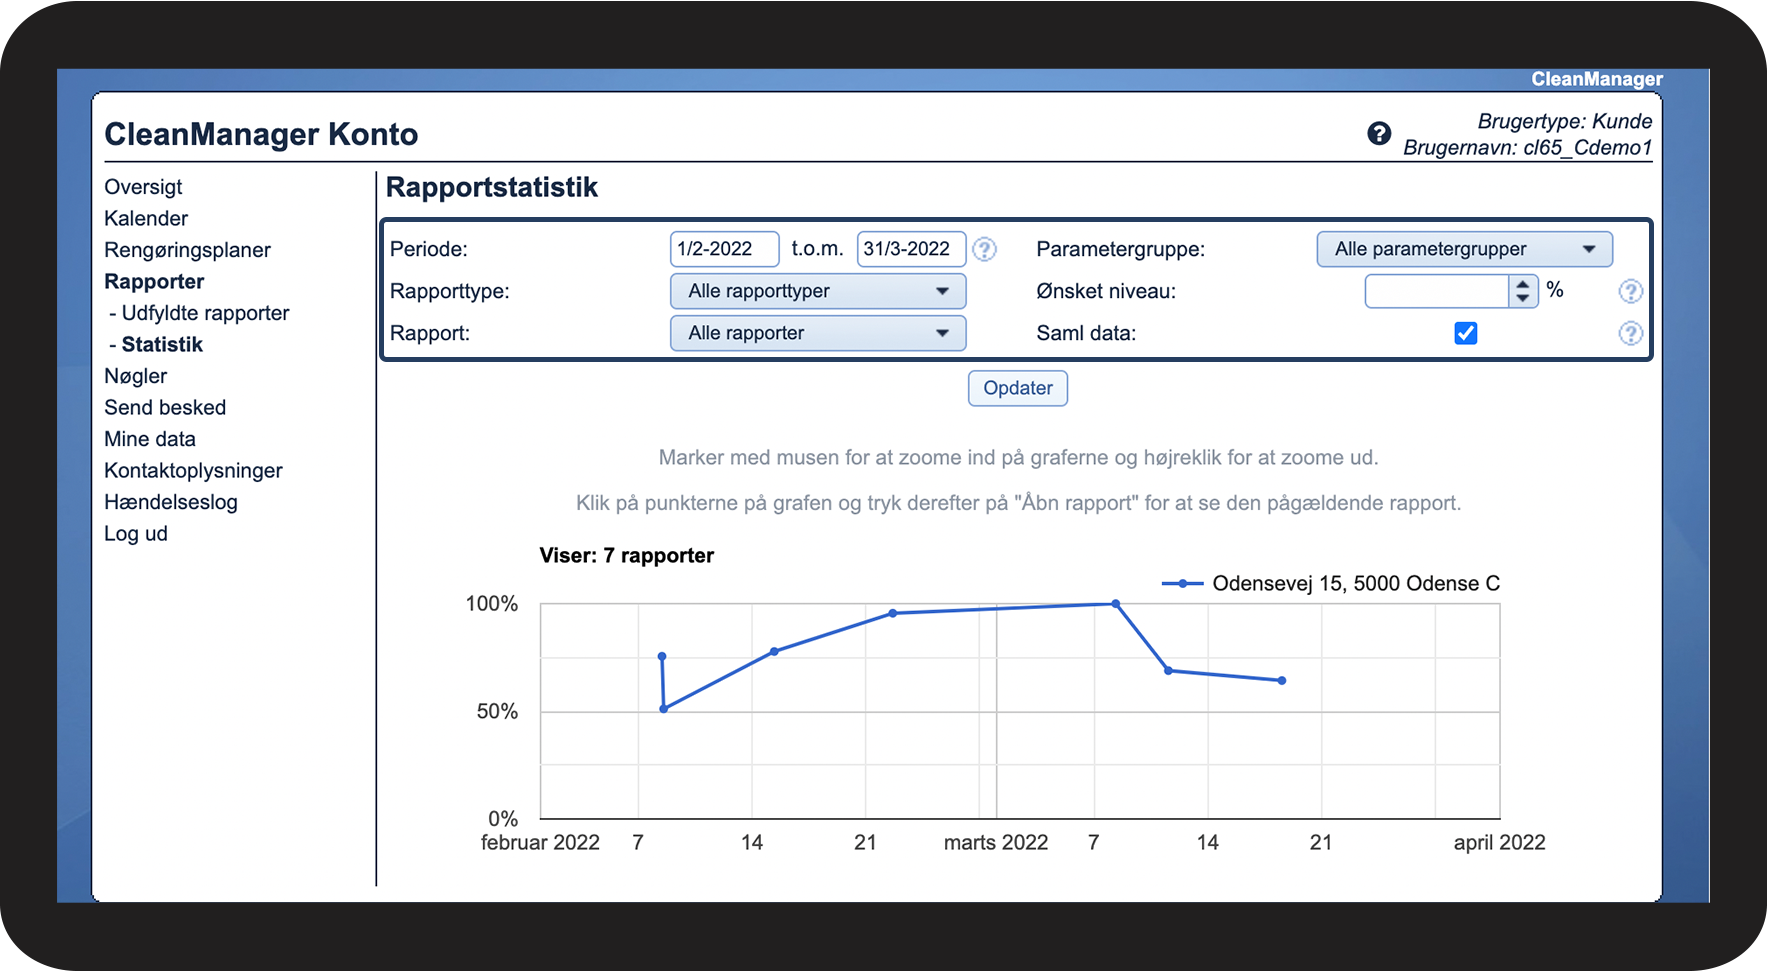Click the Opdater button
This screenshot has width=1767, height=971.
pyautogui.click(x=1018, y=388)
